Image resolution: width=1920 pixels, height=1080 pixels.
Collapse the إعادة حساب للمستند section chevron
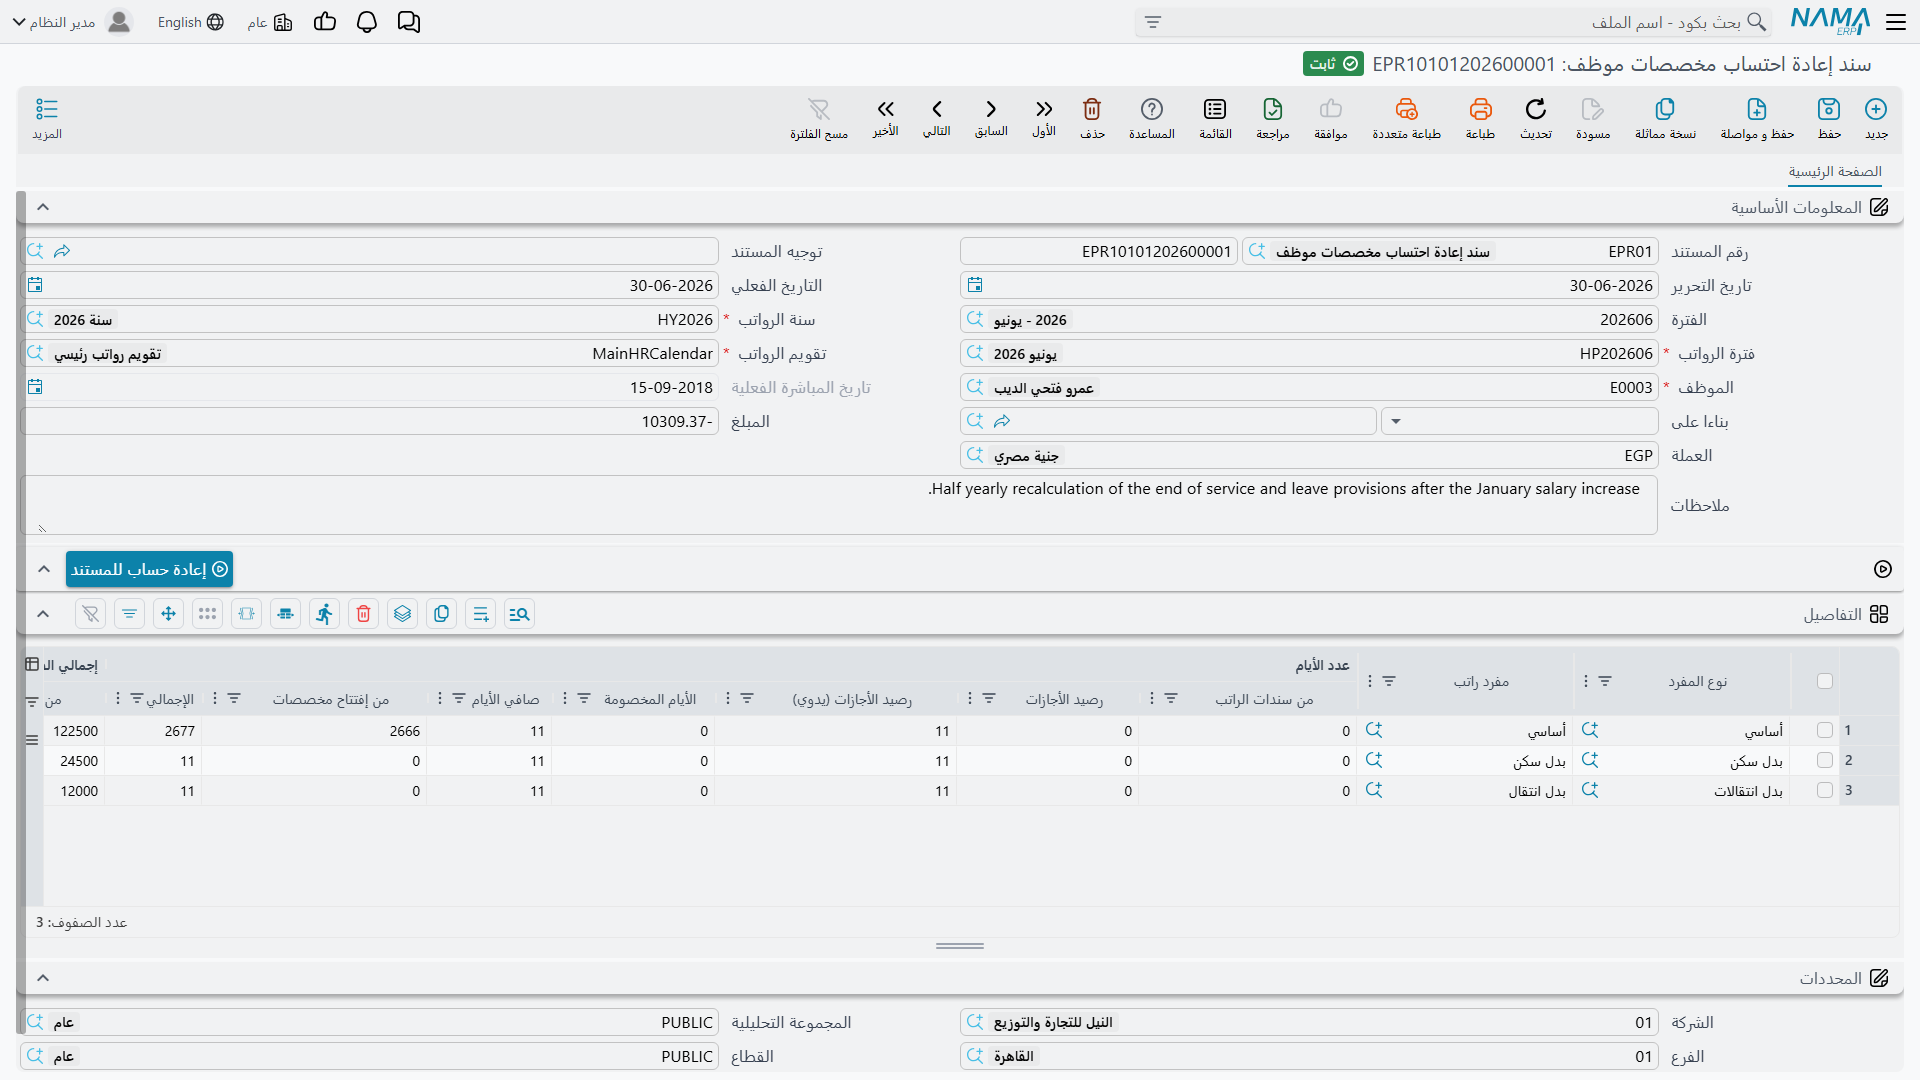tap(43, 569)
